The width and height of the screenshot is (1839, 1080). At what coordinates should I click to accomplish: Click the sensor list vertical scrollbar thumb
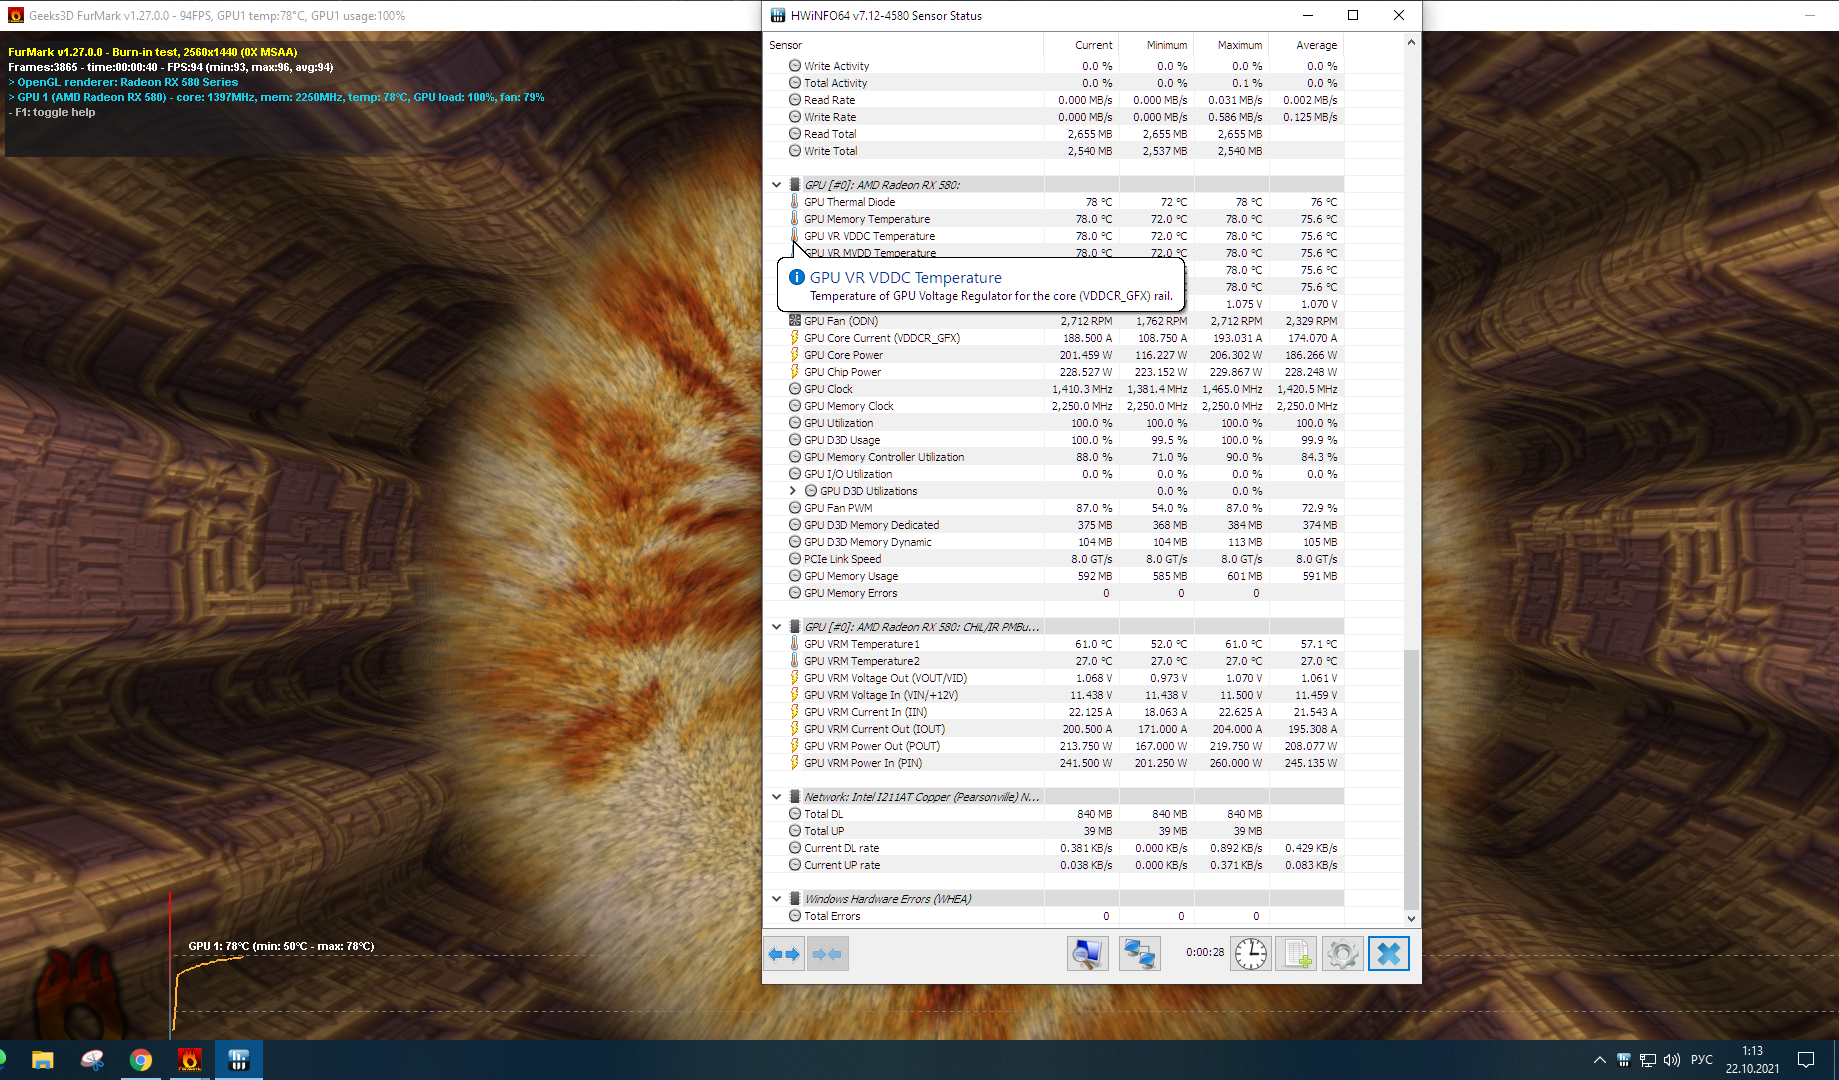tap(1411, 779)
